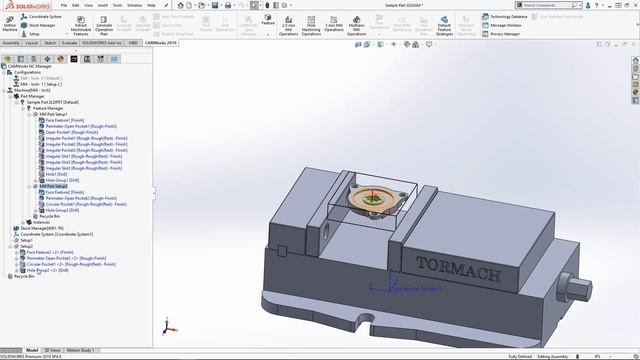Switch to the FeatureManager design tree tab
640x360 pixels.
pos(7,59)
